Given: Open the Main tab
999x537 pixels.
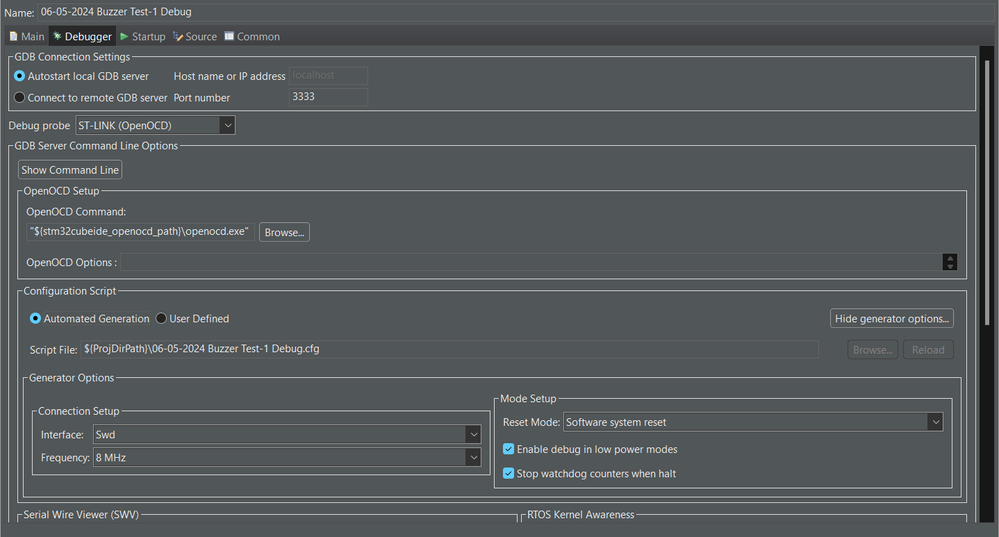Looking at the screenshot, I should [27, 37].
